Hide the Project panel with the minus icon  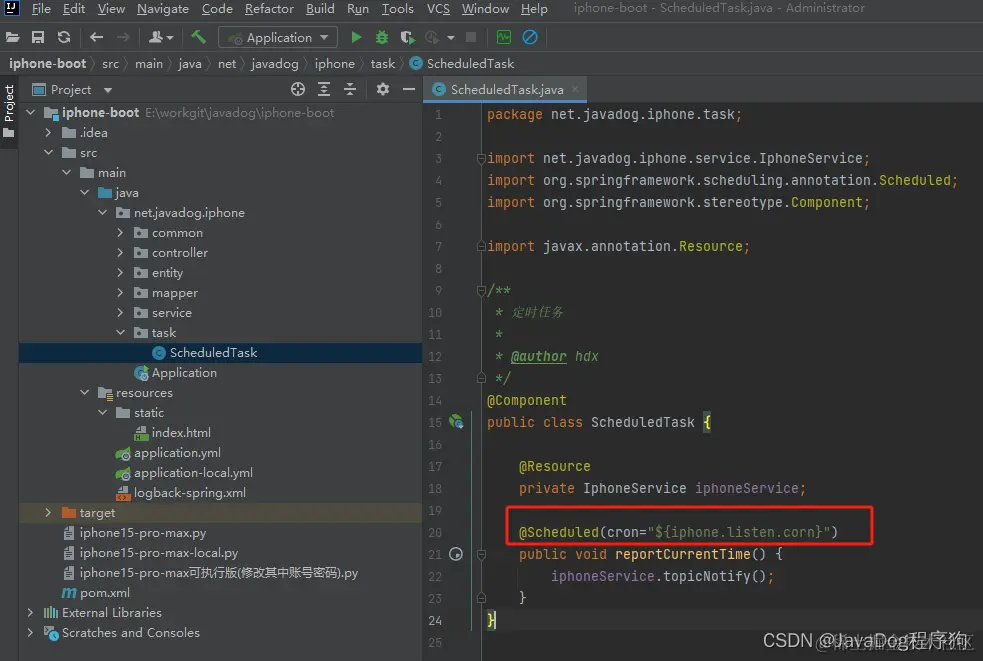409,90
